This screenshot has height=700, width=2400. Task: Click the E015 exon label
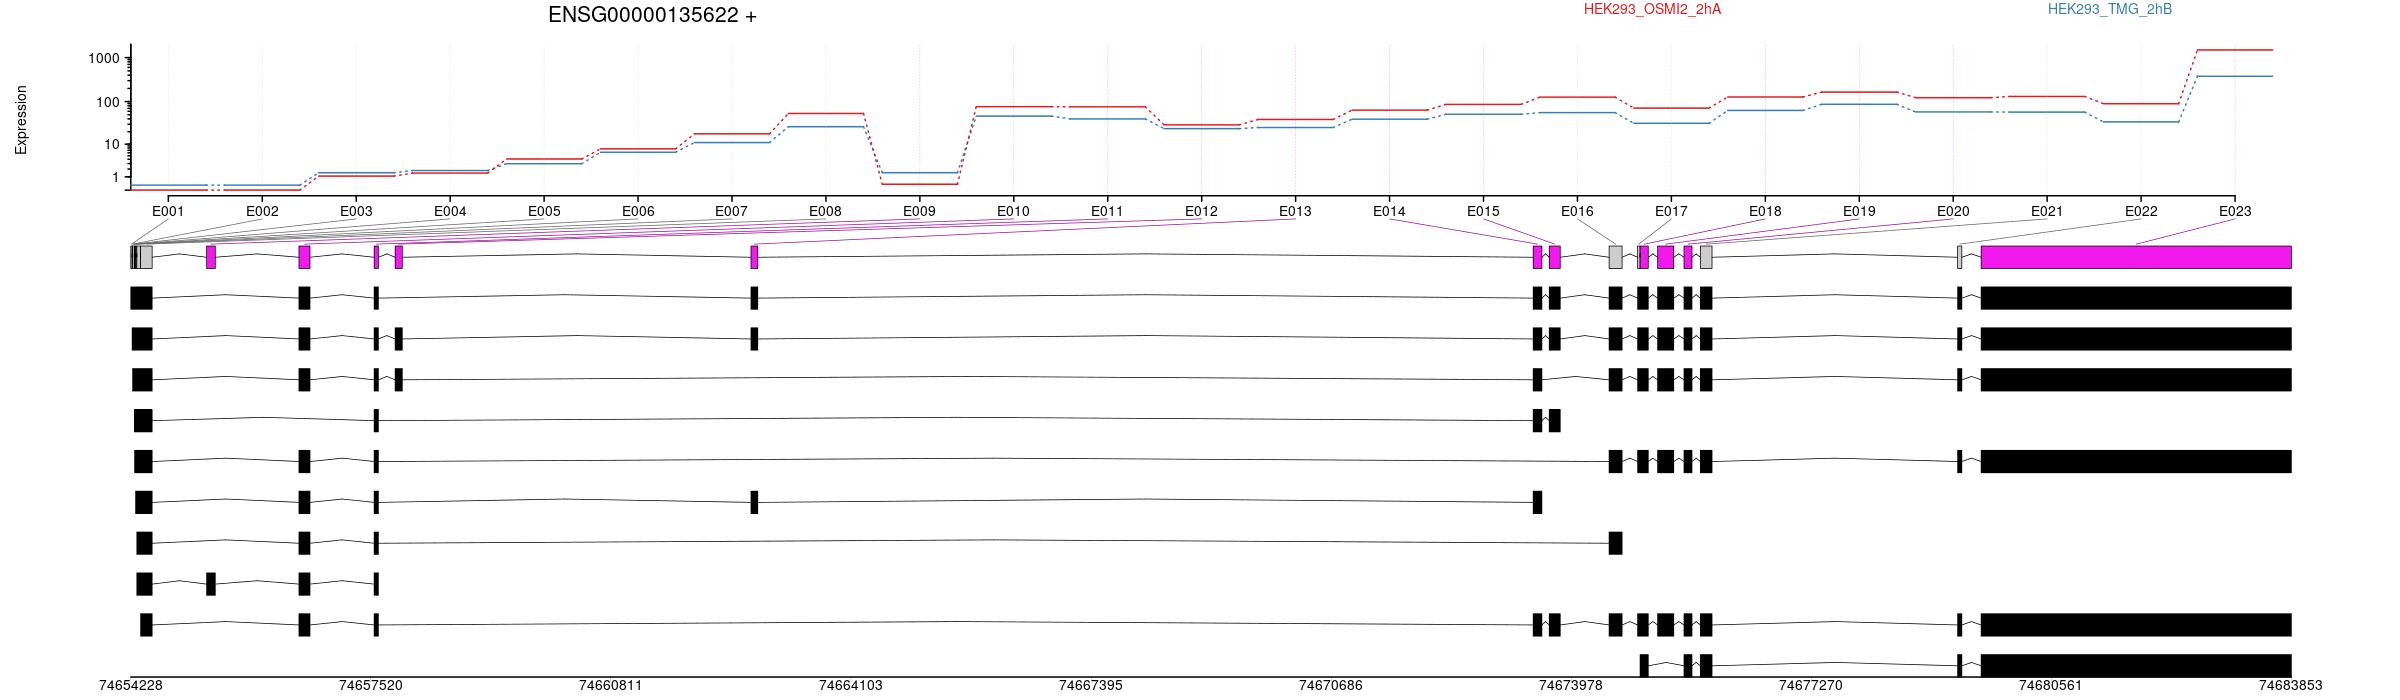(x=1483, y=211)
